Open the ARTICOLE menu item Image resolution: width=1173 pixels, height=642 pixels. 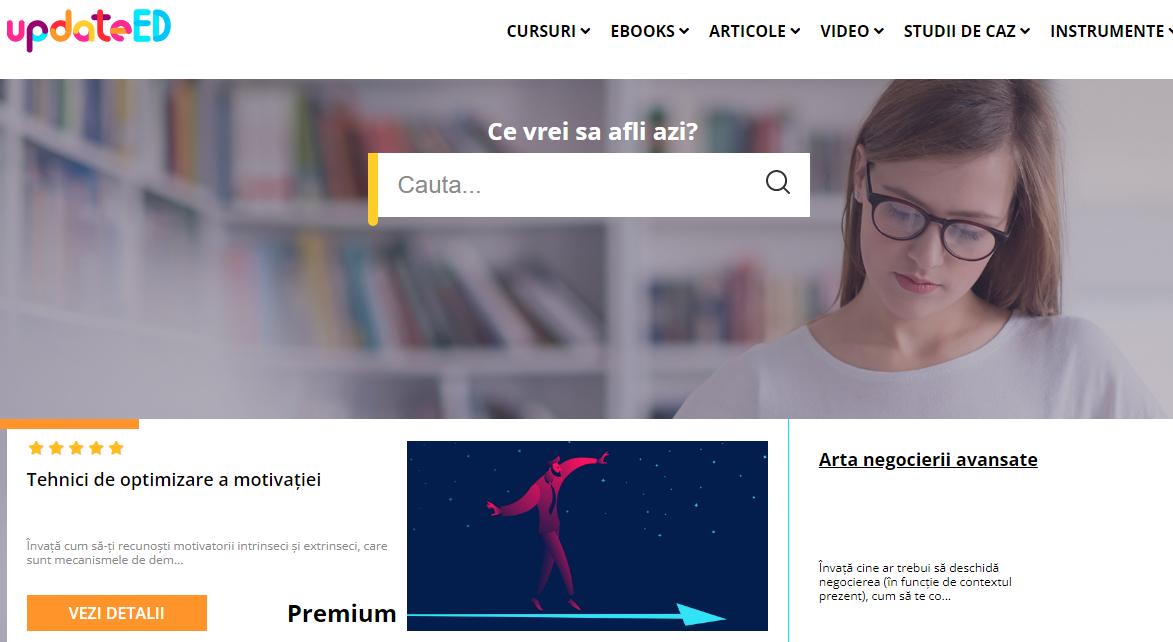tap(747, 31)
